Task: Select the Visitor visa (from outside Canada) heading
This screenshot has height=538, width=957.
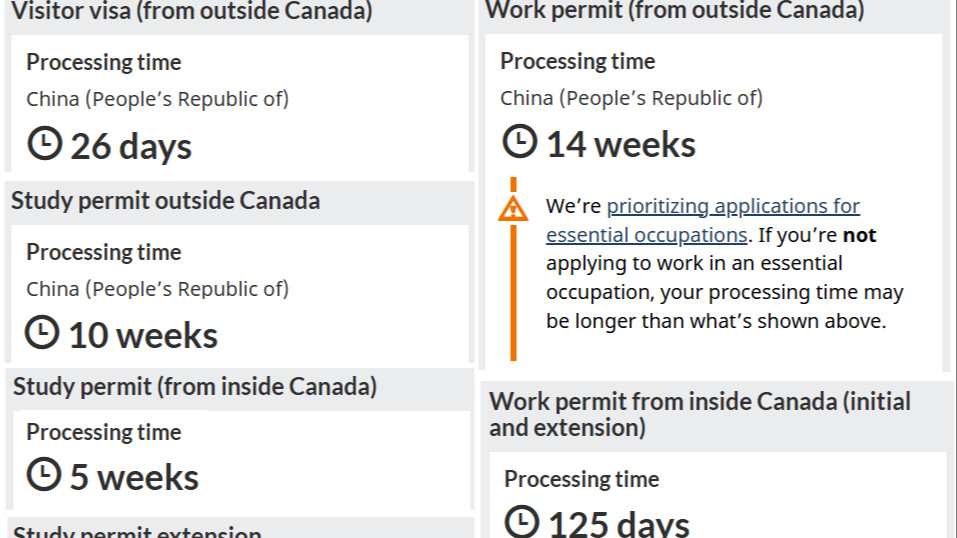Action: (192, 11)
